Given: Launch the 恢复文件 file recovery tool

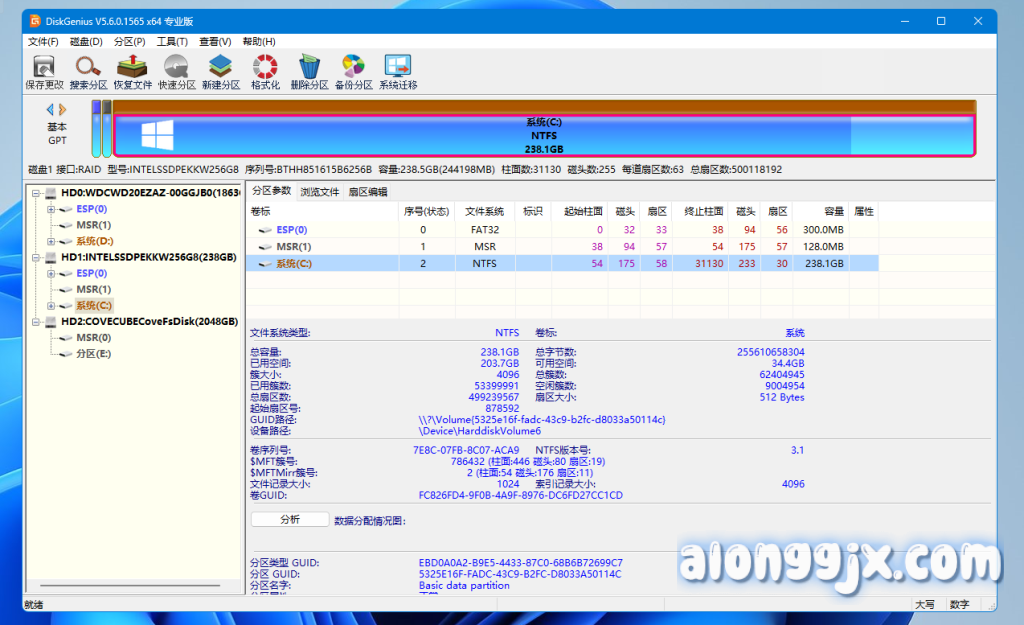Looking at the screenshot, I should click(x=132, y=68).
